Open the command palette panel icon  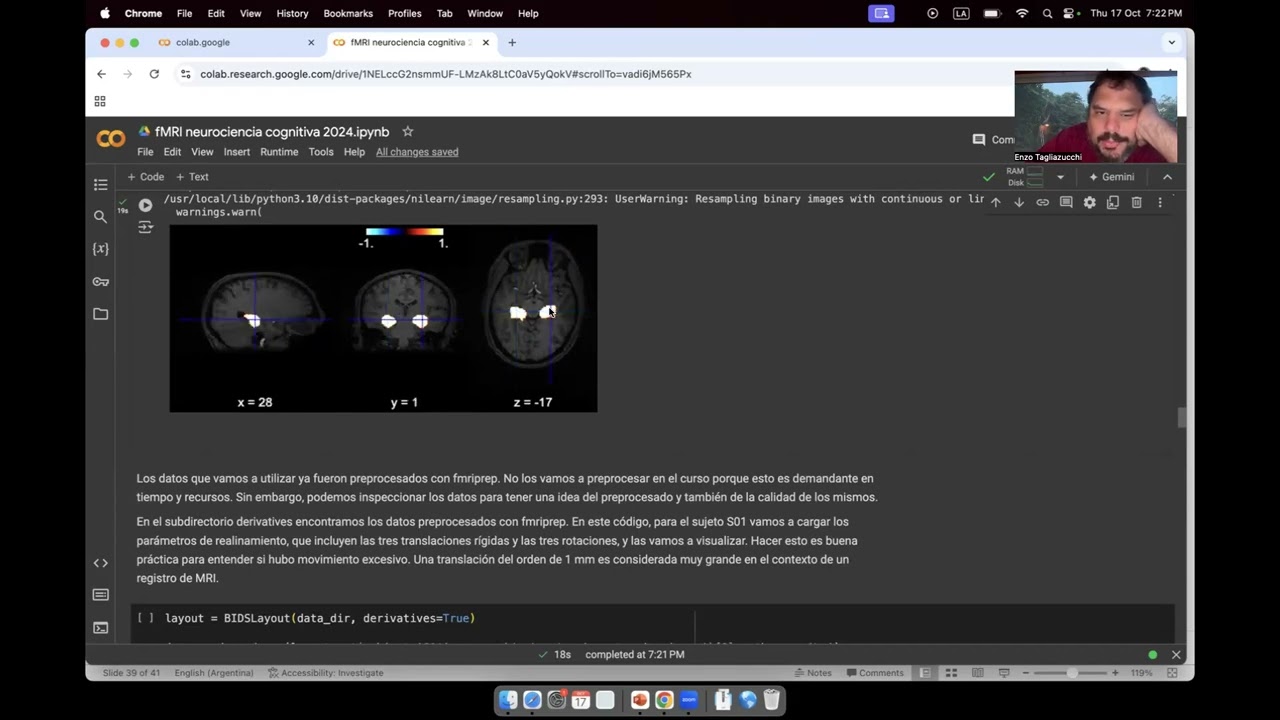(100, 595)
